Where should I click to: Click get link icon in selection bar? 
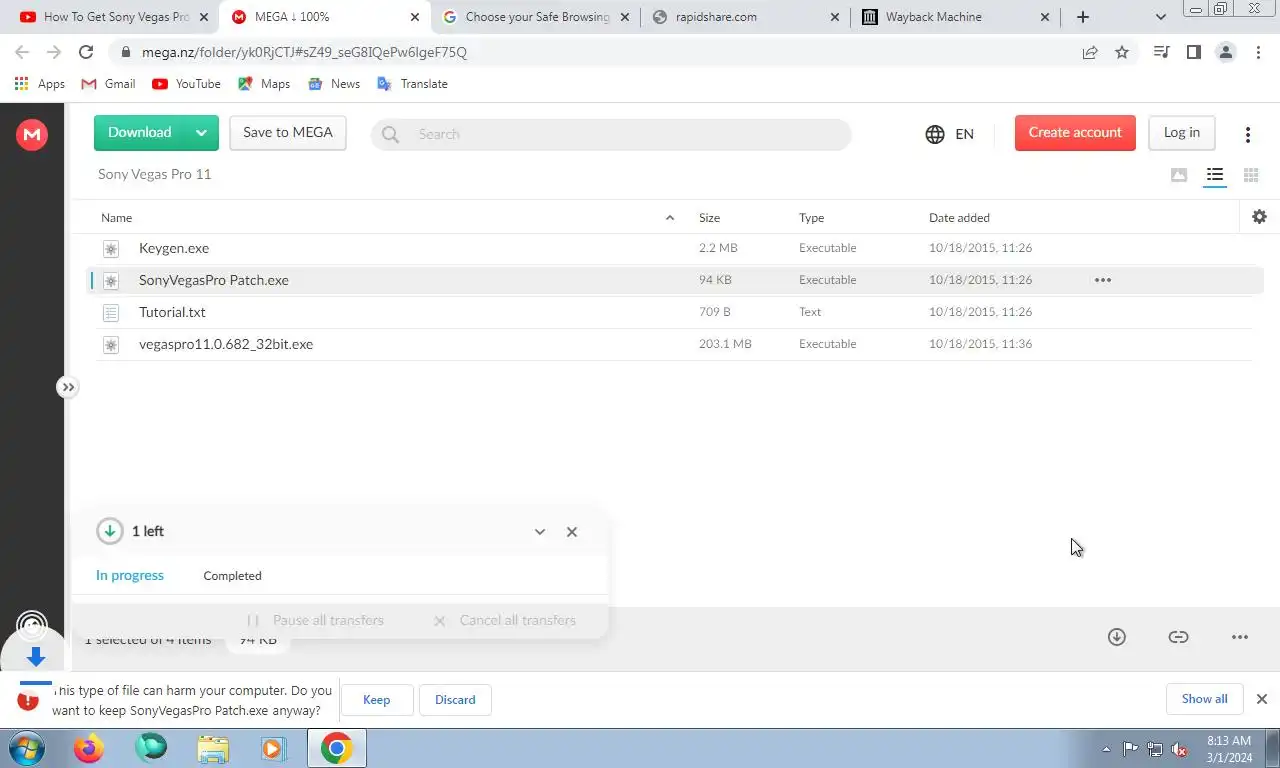pos(1179,637)
